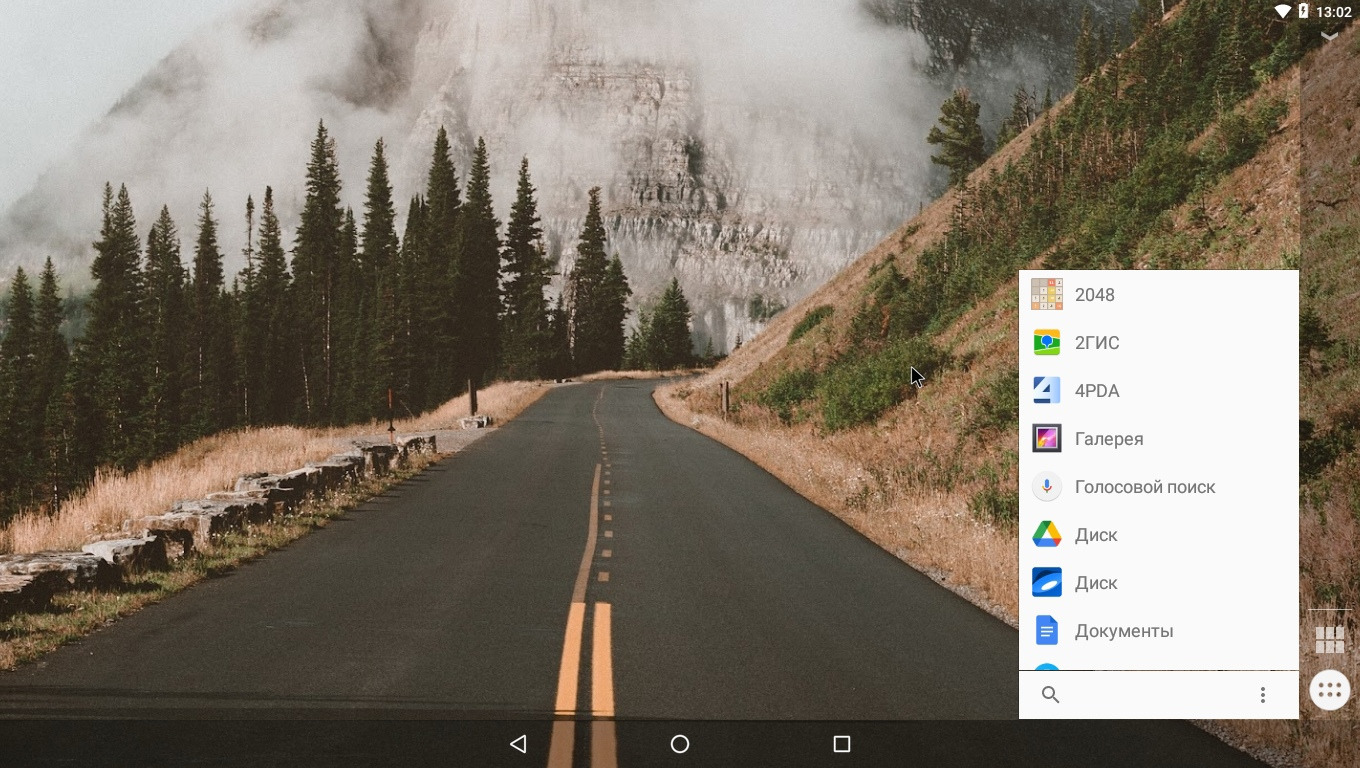Start the 4PDA app
This screenshot has width=1360, height=768.
pyautogui.click(x=1158, y=391)
